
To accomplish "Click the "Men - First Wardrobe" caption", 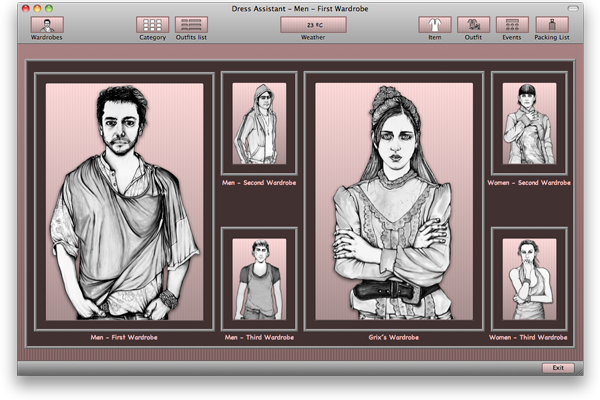I will coord(124,338).
